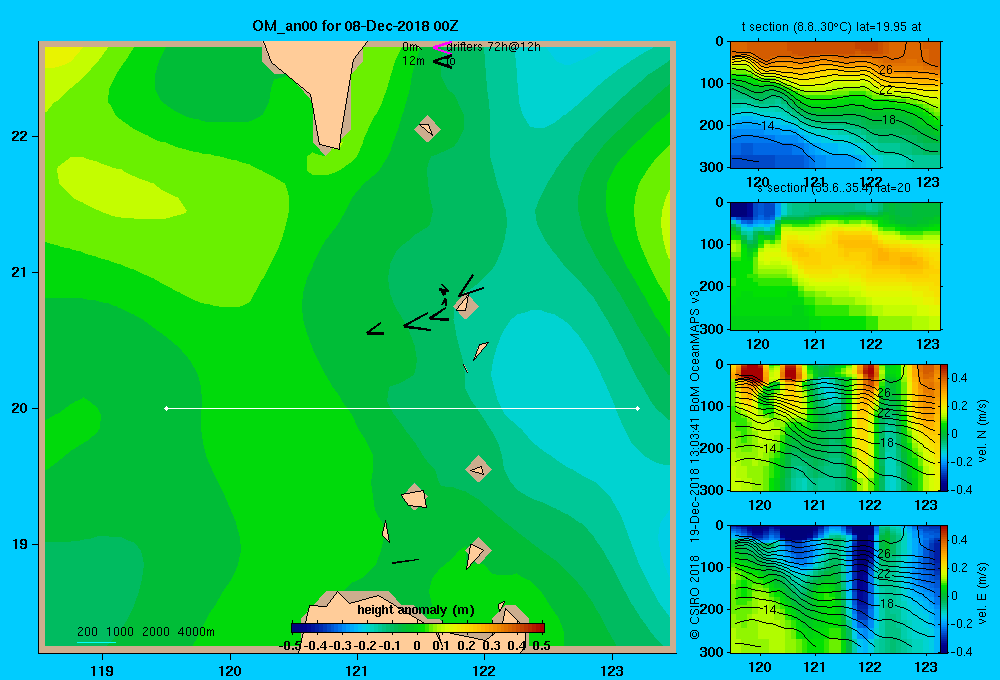The height and width of the screenshot is (680, 1000).
Task: Click the 26 contour label in temperature section
Action: 885,70
